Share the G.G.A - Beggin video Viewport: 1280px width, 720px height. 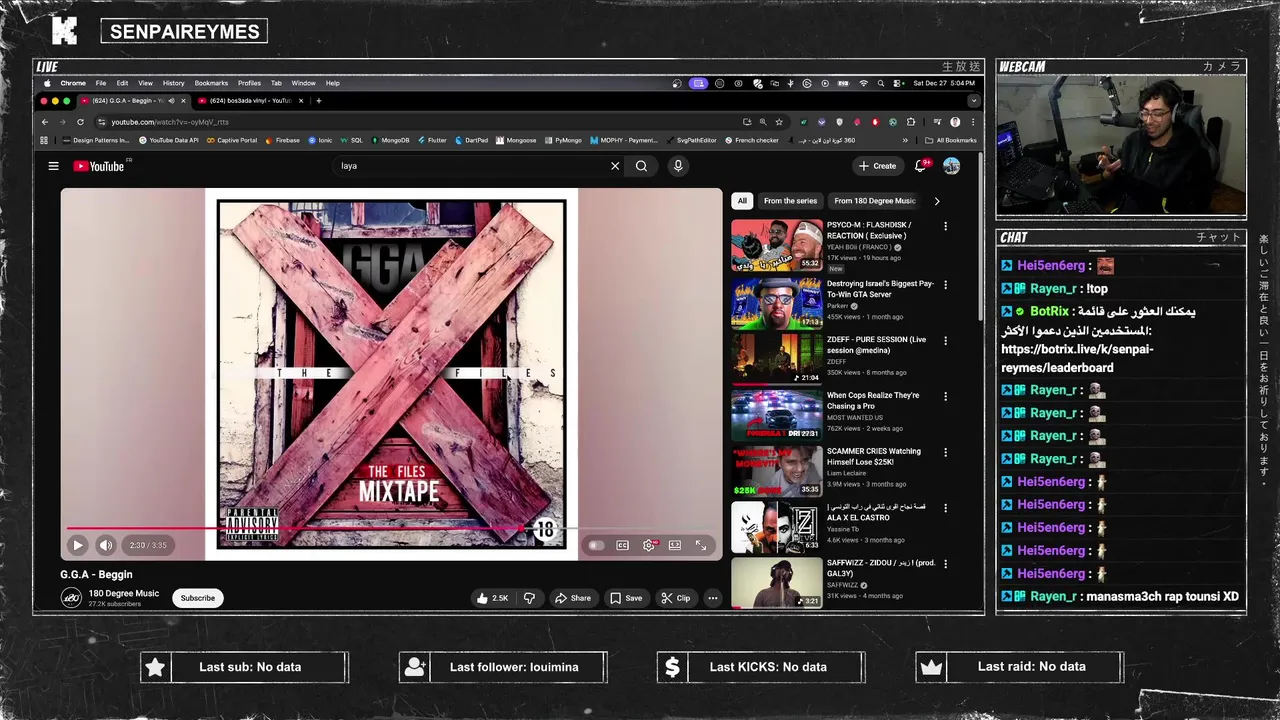(x=573, y=598)
